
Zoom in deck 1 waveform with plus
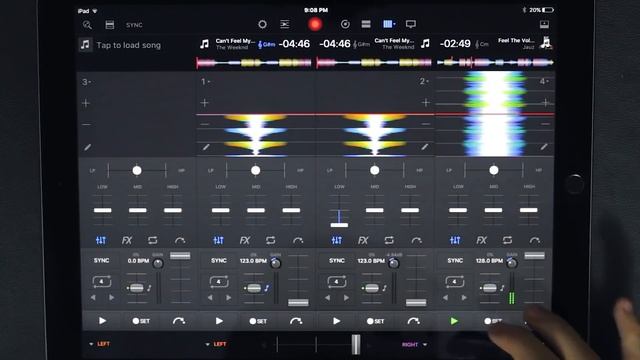click(204, 103)
